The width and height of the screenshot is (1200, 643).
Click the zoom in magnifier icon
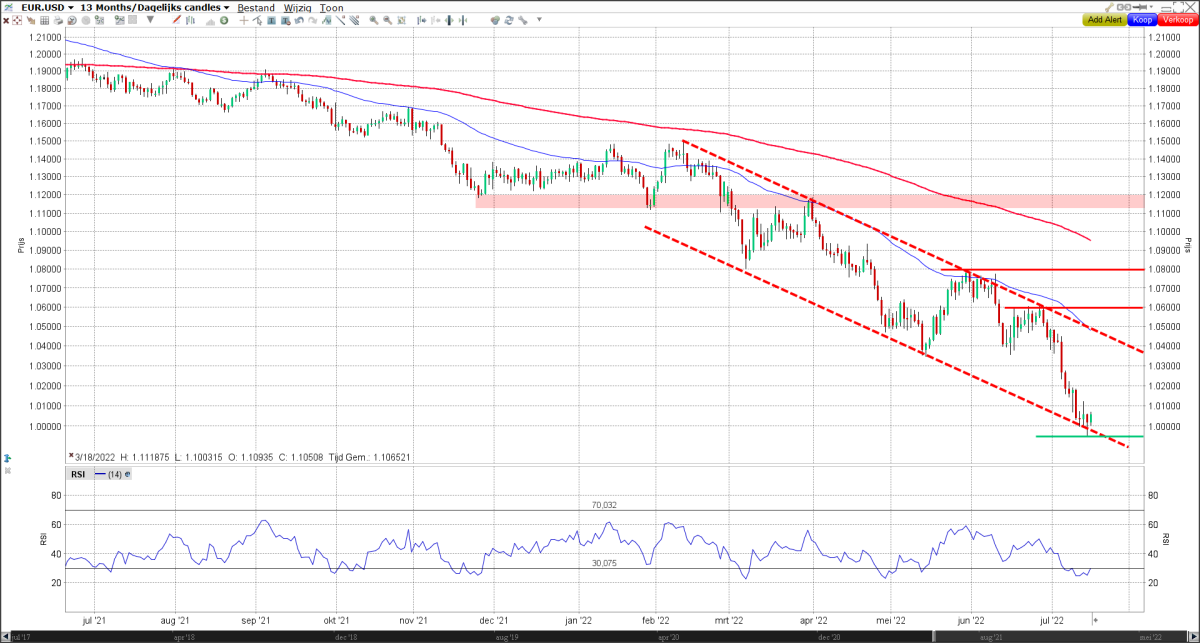pos(373,20)
